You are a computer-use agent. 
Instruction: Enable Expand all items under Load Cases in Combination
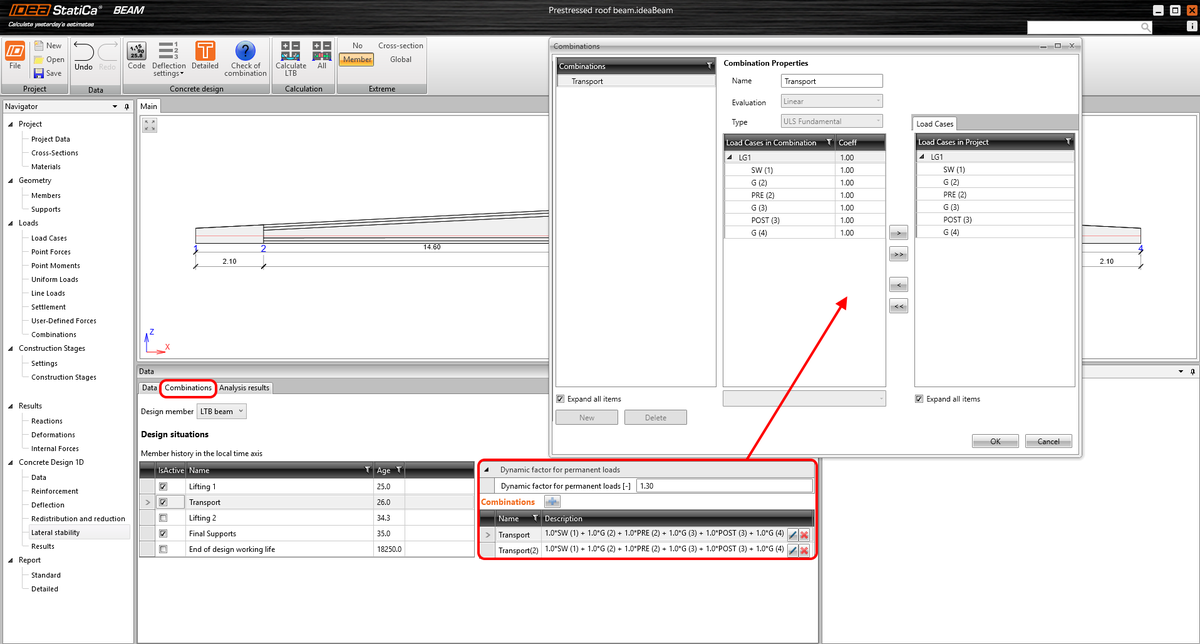(x=562, y=398)
